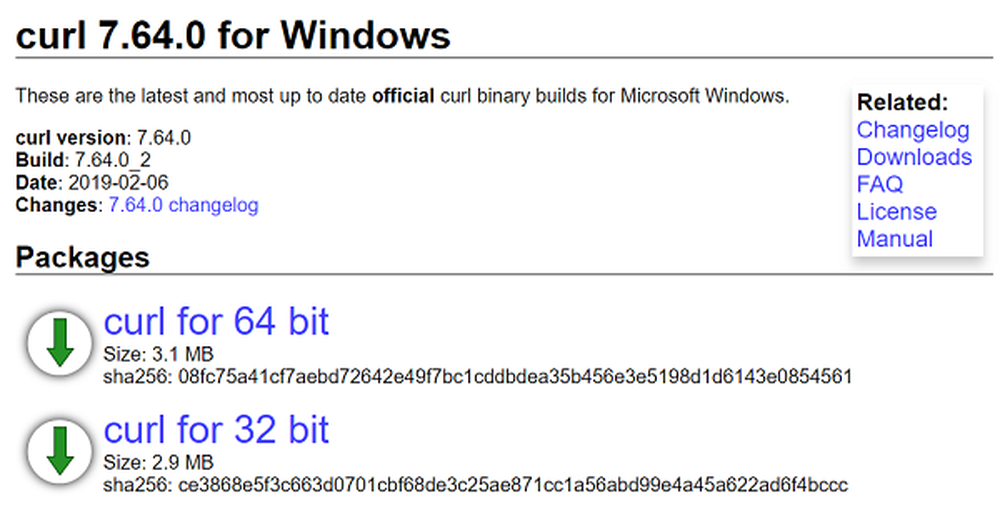Open Downloads from the Related links
The width and height of the screenshot is (1000, 518).
click(x=914, y=157)
